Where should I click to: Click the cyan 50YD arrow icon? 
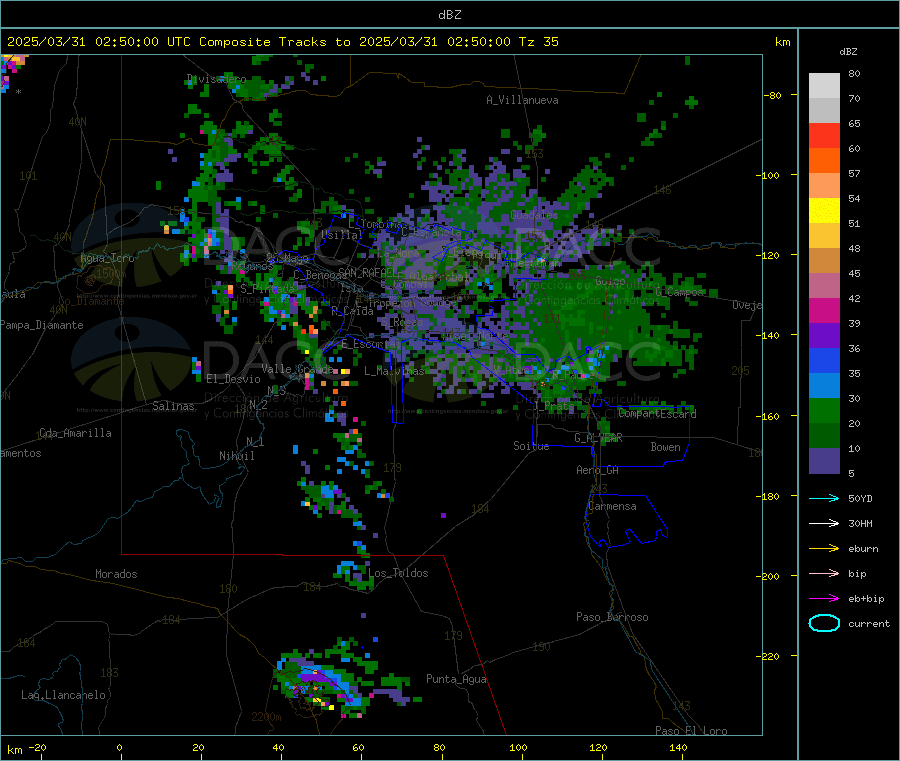coord(824,498)
